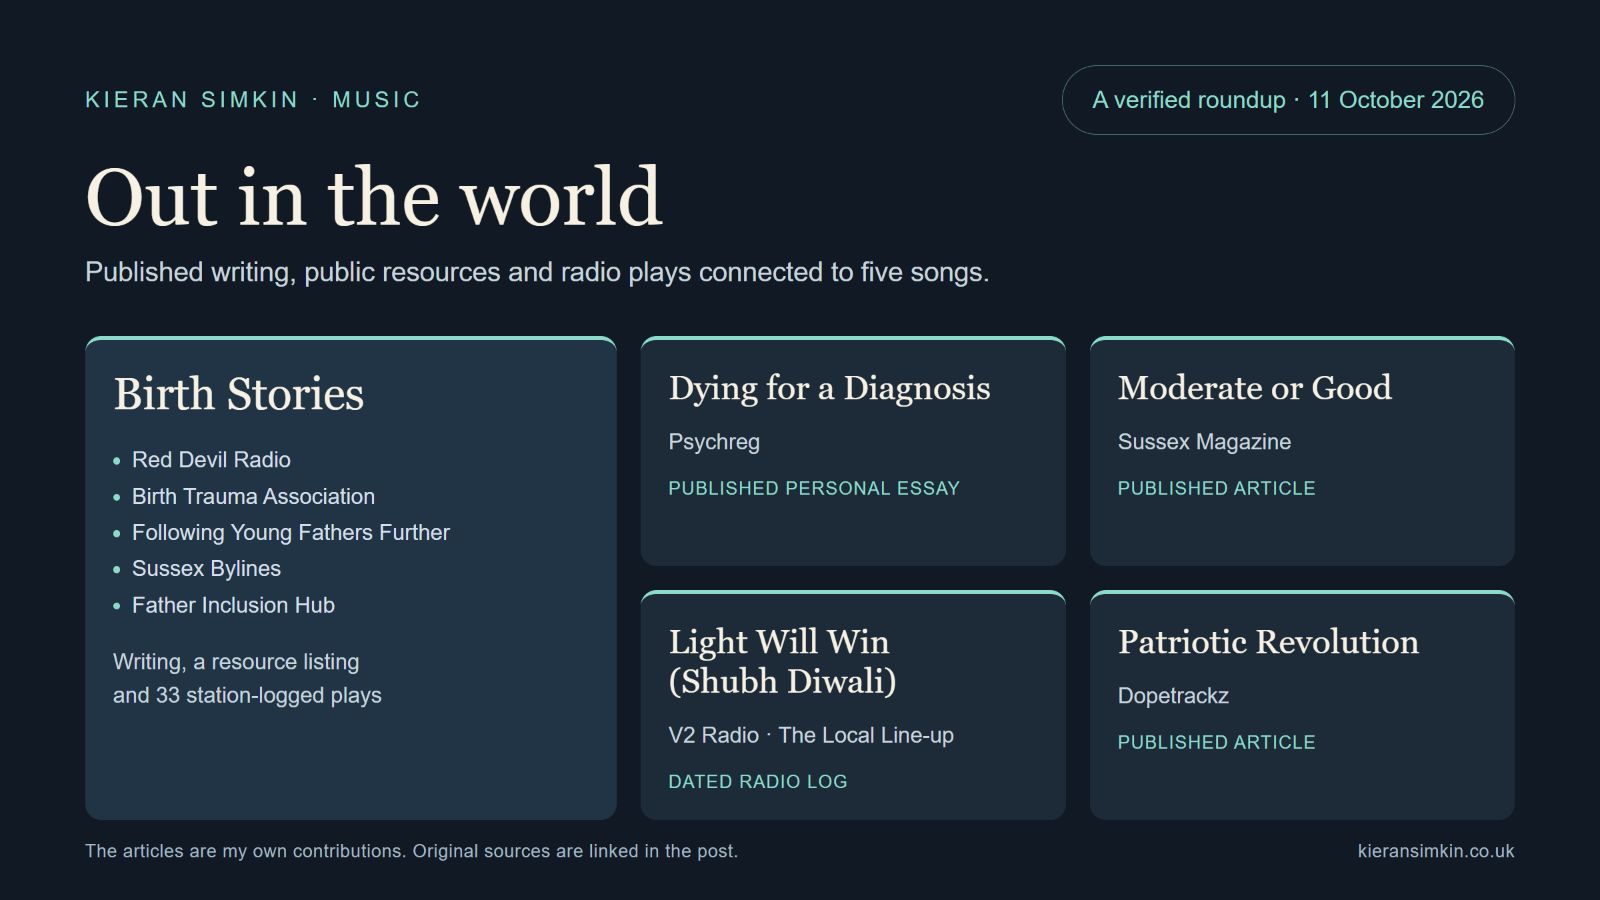
Task: Click the 'KIERAN SIMKIN · MUSIC' header text
Action: coord(253,100)
